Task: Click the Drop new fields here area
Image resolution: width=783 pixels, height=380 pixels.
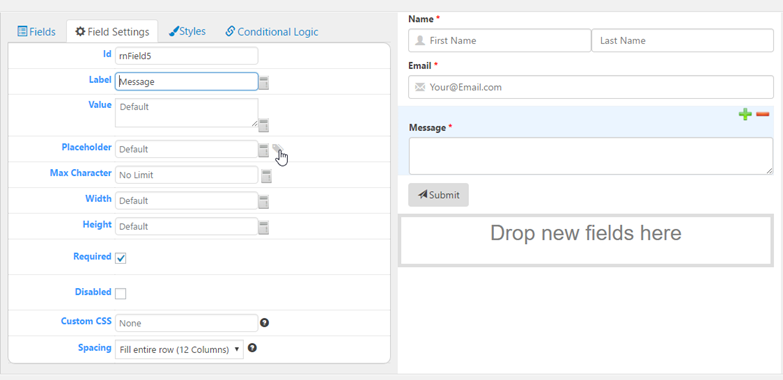Action: (x=586, y=240)
